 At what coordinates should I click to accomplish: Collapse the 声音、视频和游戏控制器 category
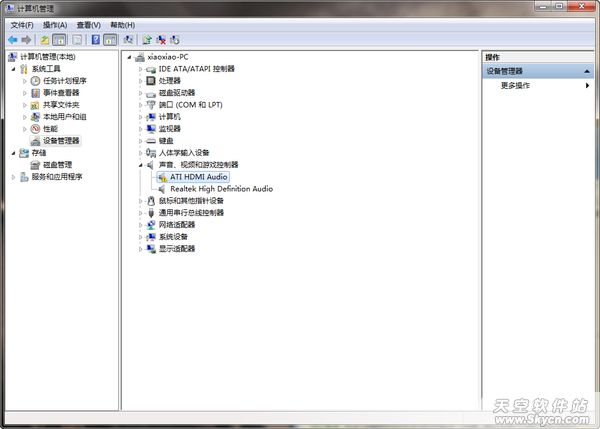(139, 164)
